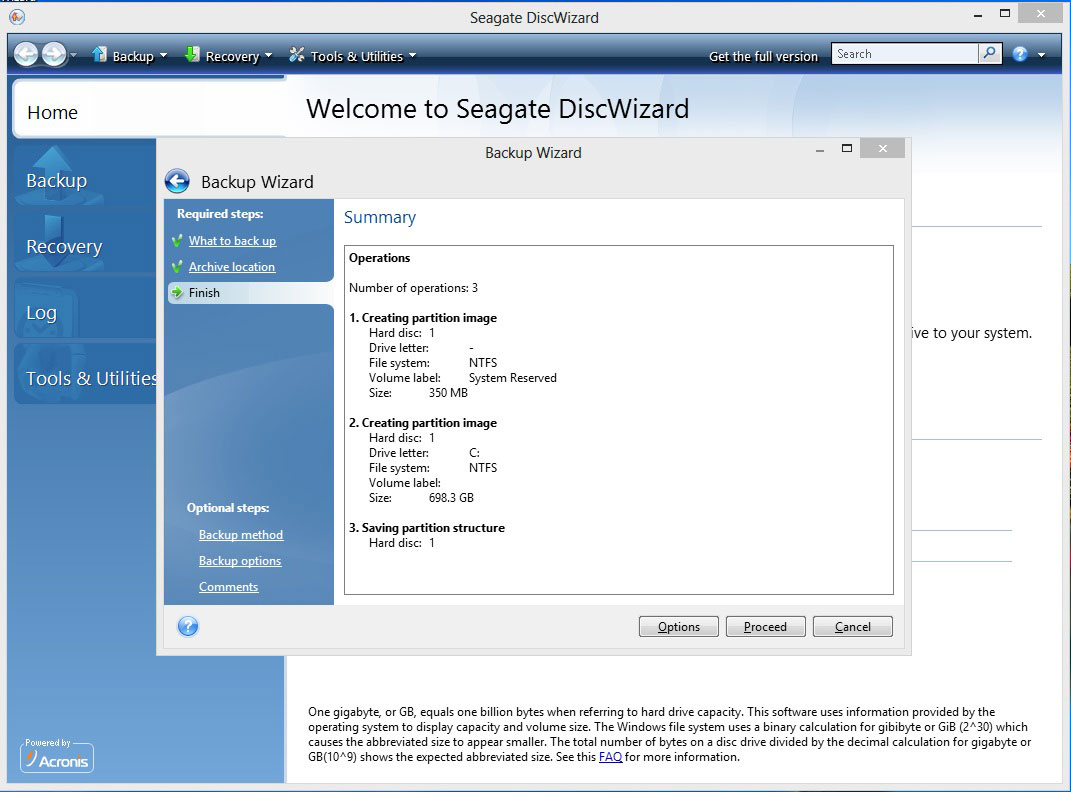Open the Backup options optional step
Image resolution: width=1071 pixels, height=792 pixels.
click(x=240, y=561)
